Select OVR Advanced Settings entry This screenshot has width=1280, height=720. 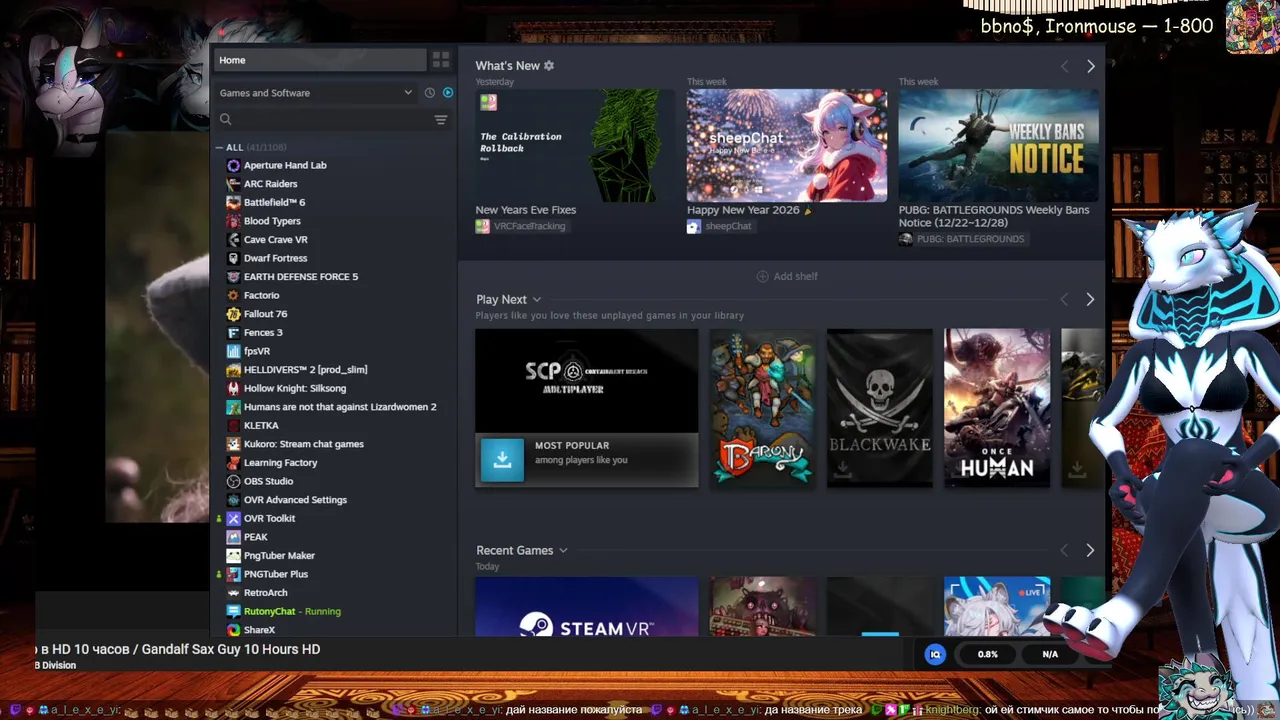[295, 500]
